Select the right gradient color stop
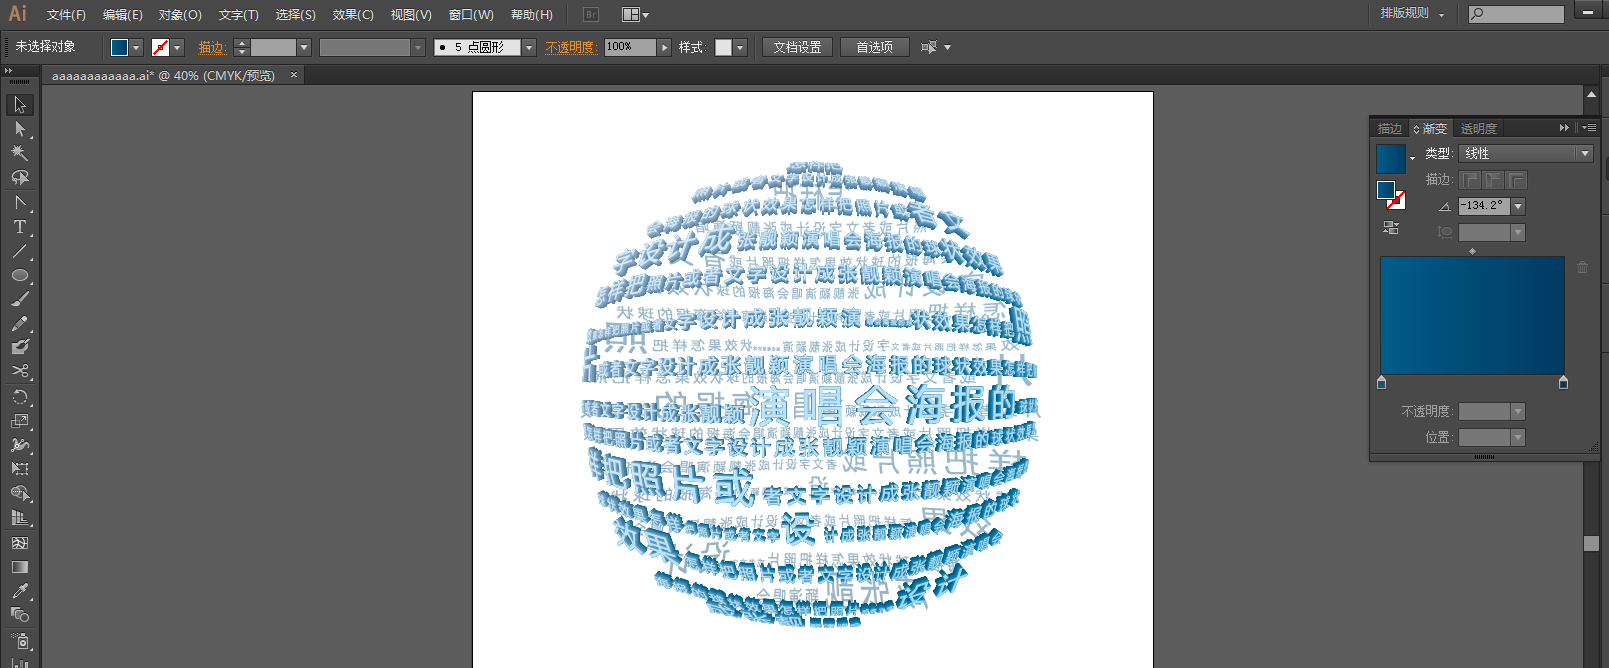Viewport: 1609px width, 668px height. (1564, 383)
